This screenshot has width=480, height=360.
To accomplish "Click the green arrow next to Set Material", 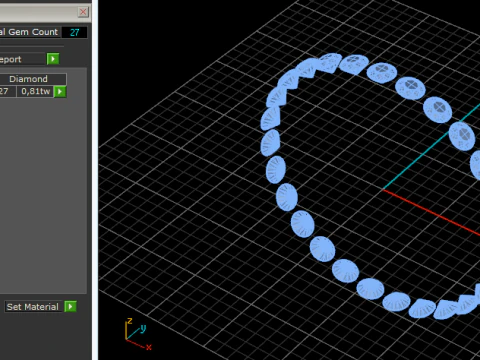I will pyautogui.click(x=70, y=307).
